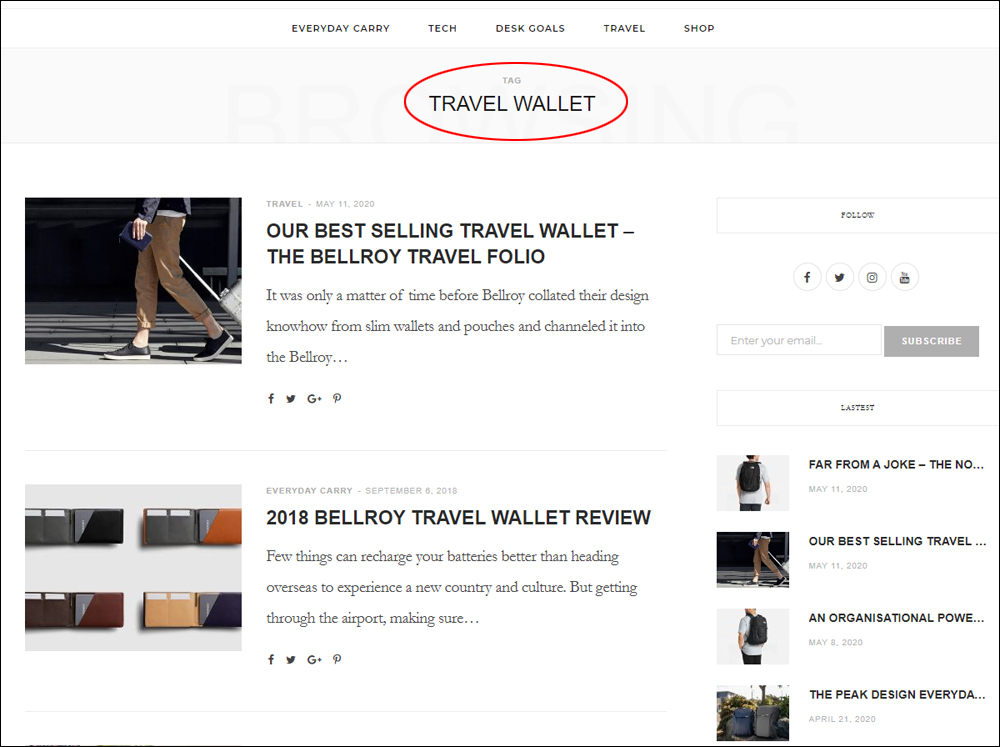The height and width of the screenshot is (747, 1000).
Task: Open 2018 Bellroy Travel Wallet Review title
Action: coord(459,517)
